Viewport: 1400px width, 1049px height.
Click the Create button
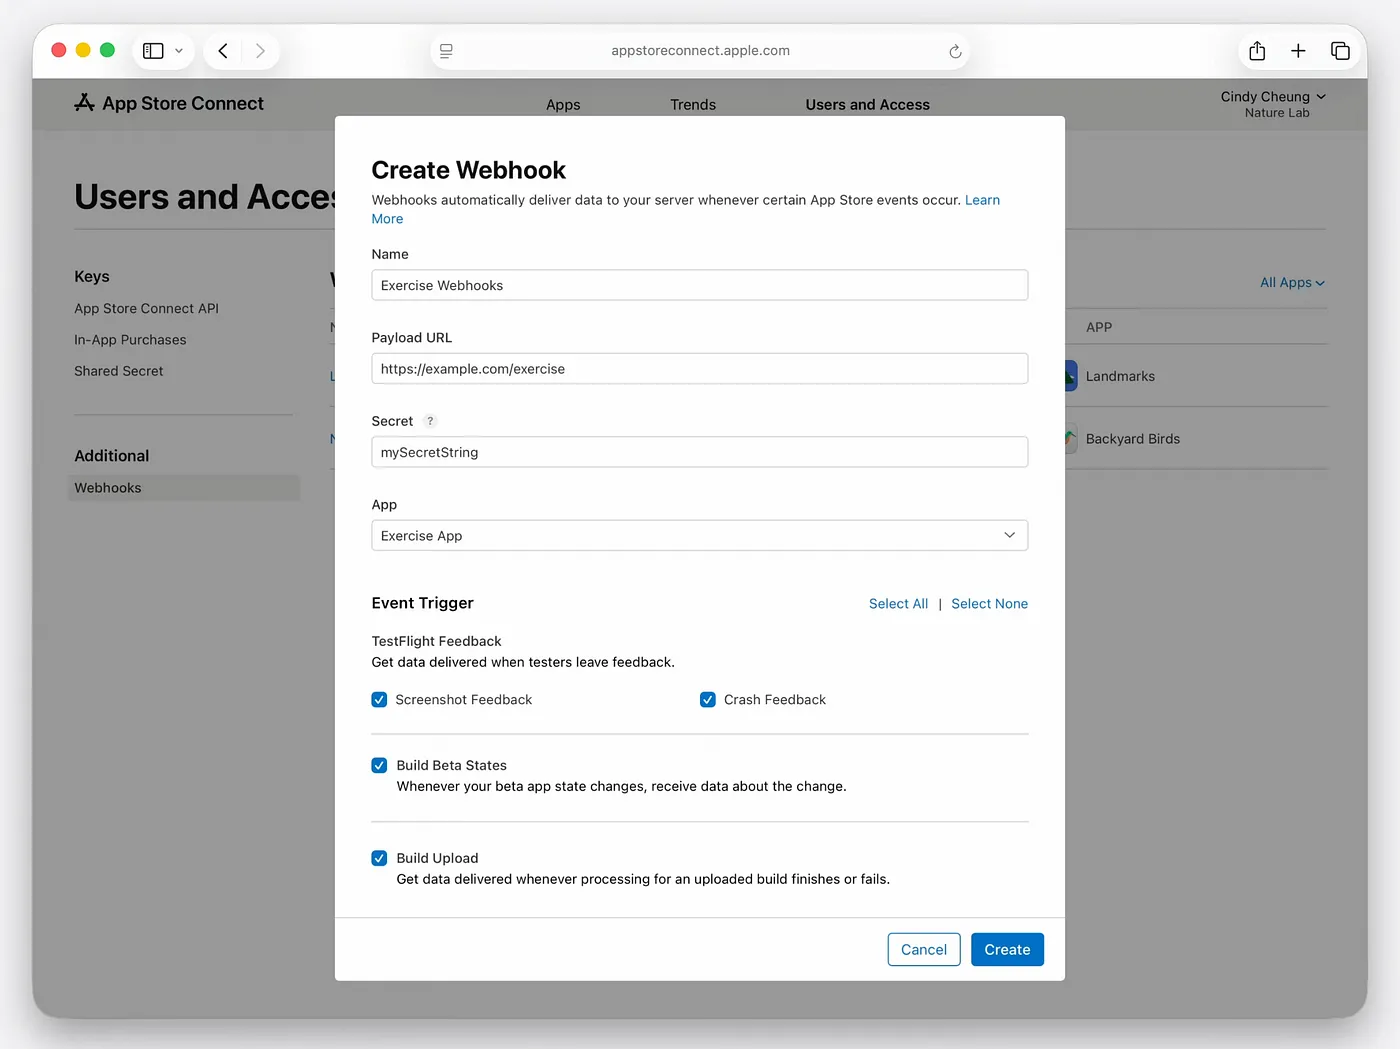[x=1007, y=950]
